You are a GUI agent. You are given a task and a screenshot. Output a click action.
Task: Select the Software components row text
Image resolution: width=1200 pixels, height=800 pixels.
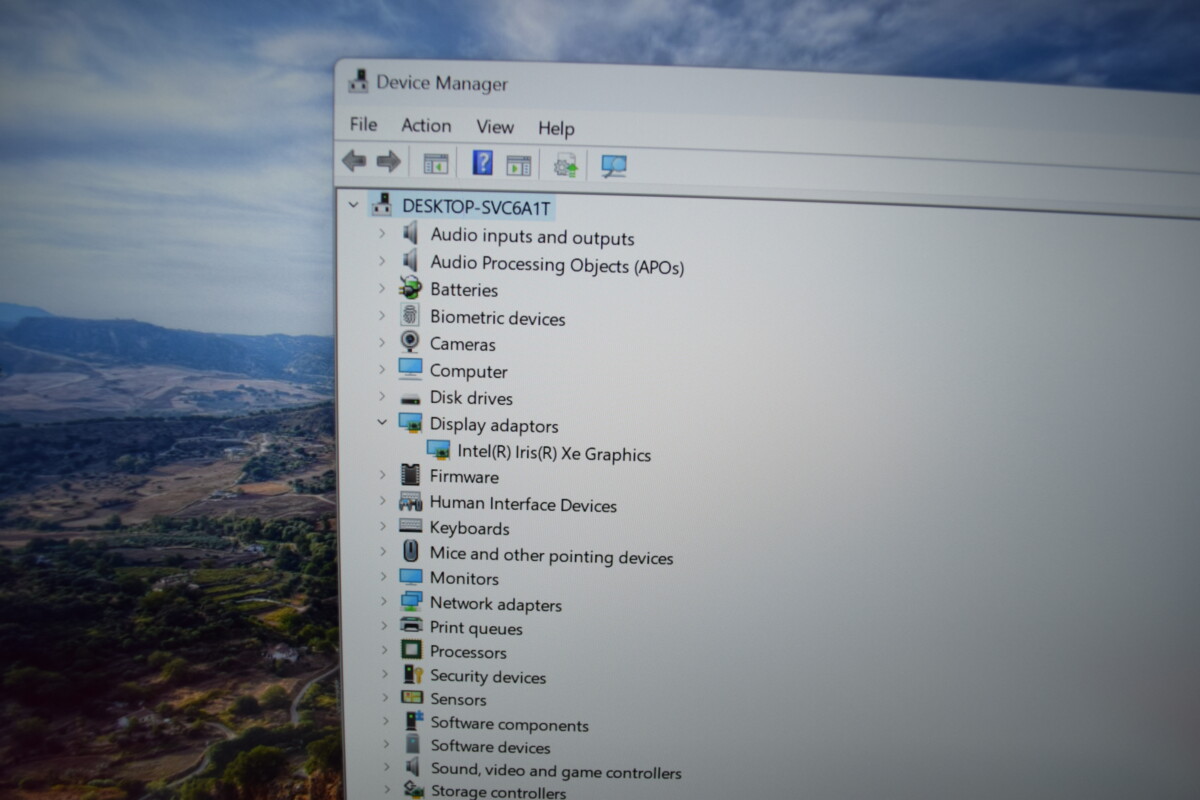point(509,724)
